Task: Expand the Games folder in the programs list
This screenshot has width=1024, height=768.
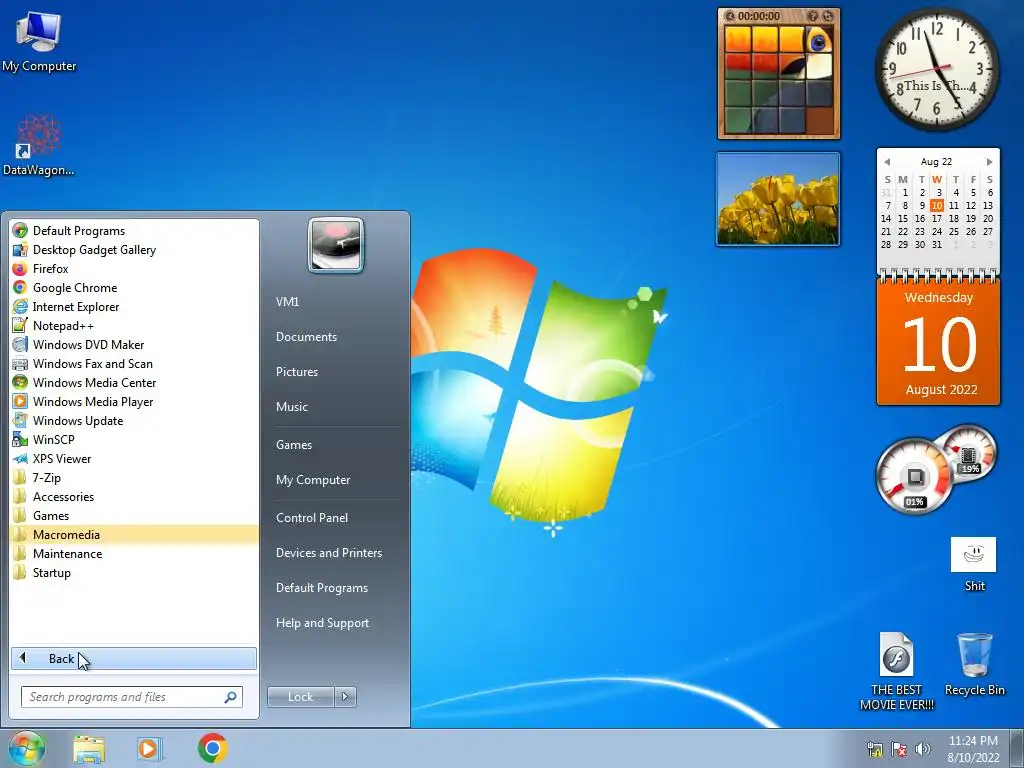Action: pyautogui.click(x=134, y=515)
